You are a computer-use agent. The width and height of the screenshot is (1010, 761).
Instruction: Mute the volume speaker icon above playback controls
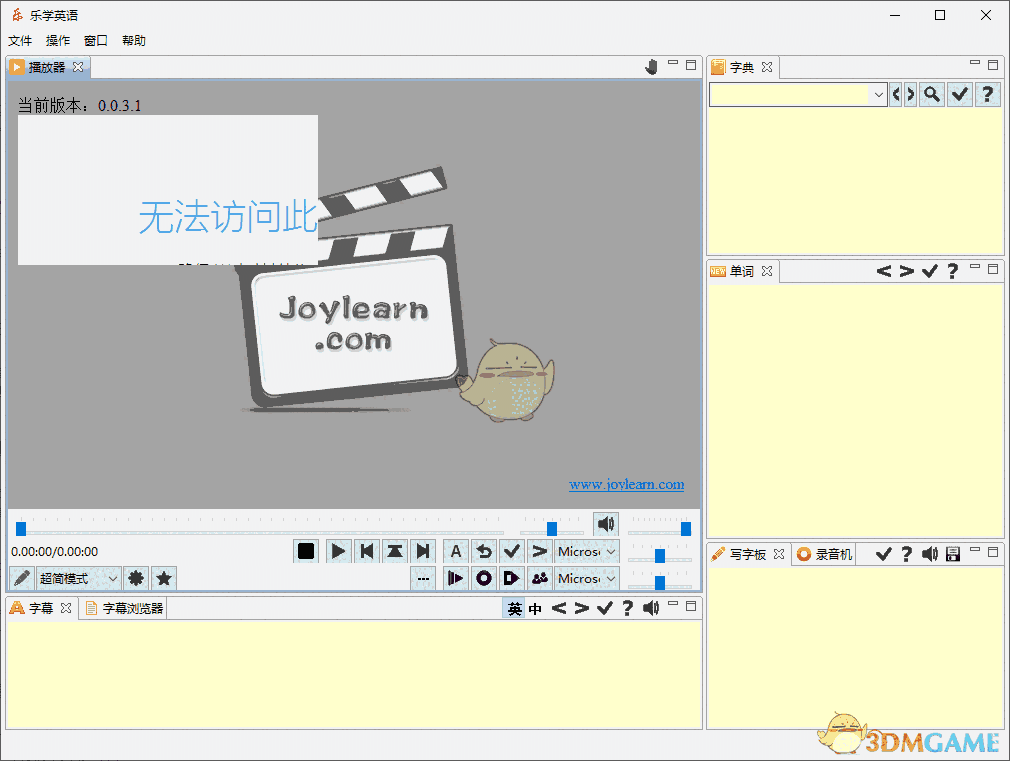(606, 523)
